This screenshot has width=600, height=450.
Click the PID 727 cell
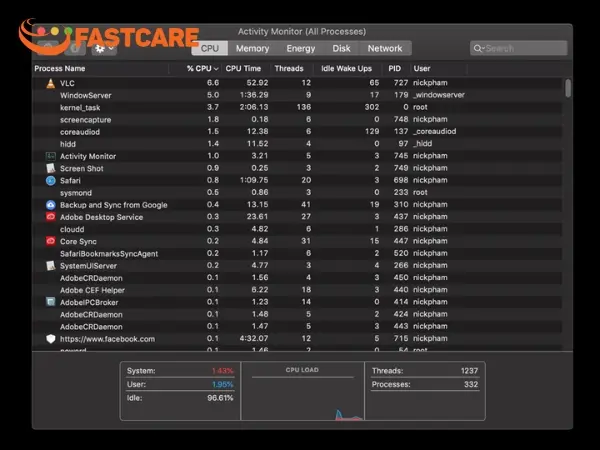401,83
